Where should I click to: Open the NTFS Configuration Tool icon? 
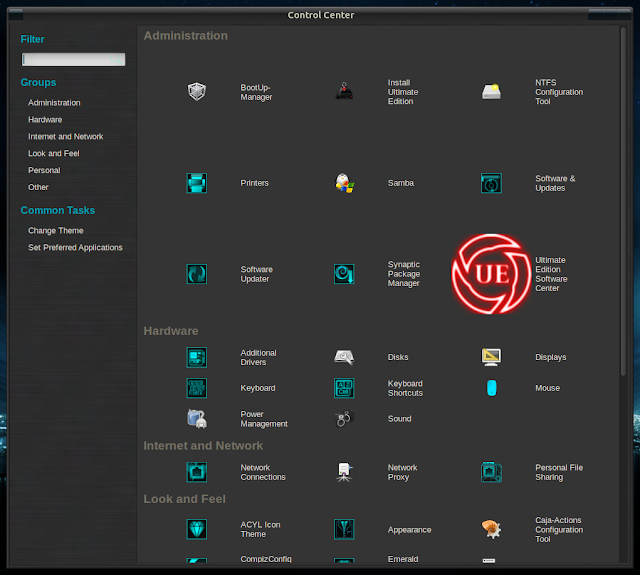click(491, 92)
